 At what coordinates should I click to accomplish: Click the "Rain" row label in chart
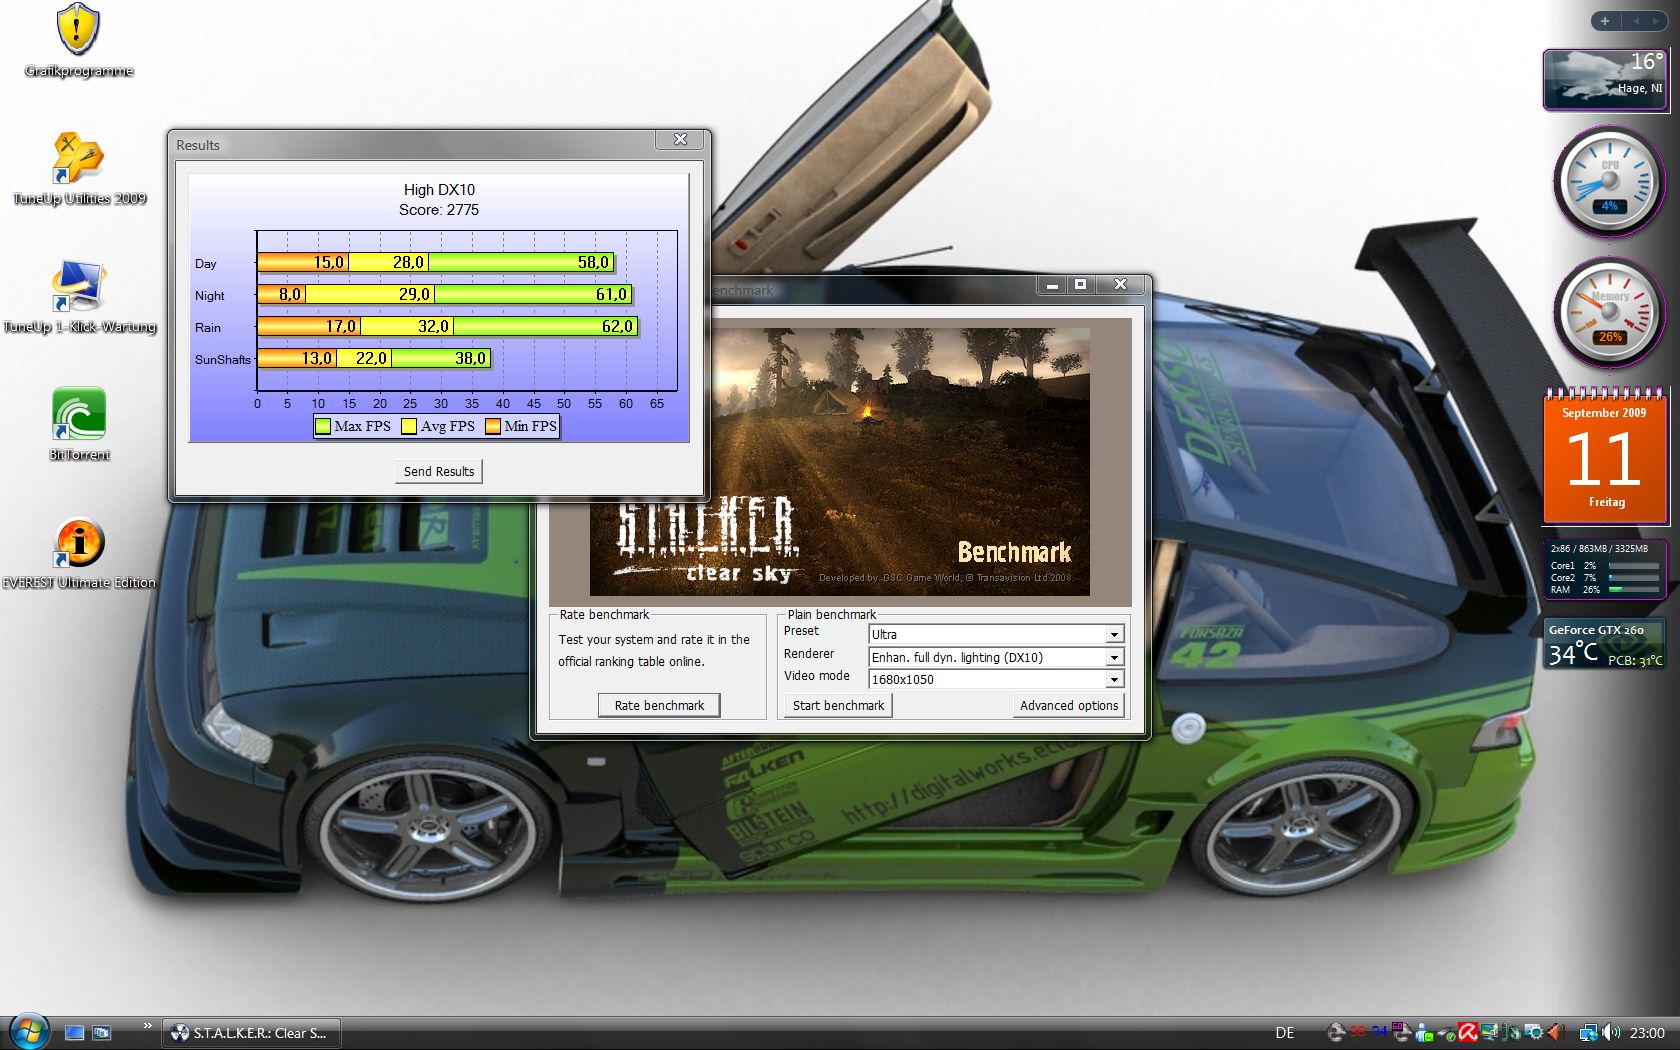click(208, 328)
